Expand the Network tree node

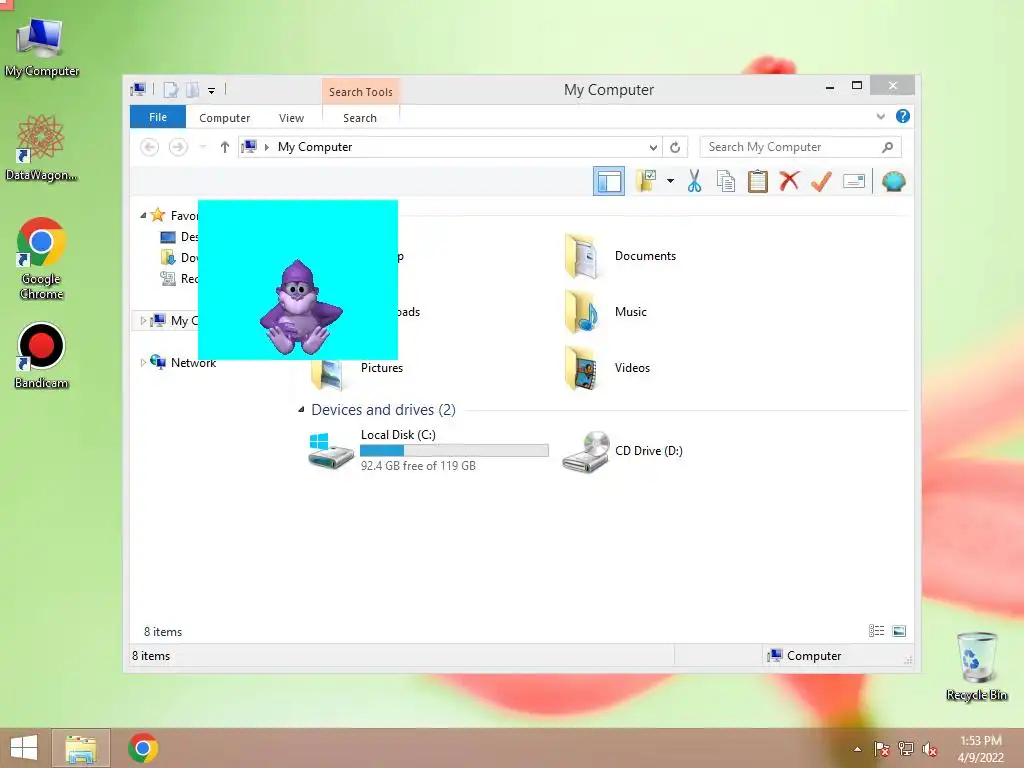(x=143, y=362)
